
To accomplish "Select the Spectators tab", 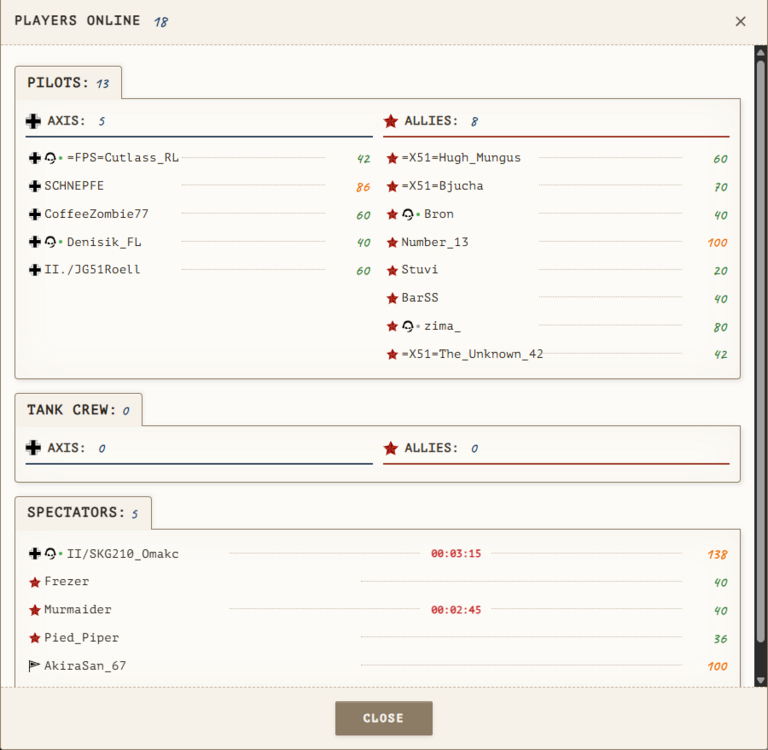I will (x=83, y=512).
